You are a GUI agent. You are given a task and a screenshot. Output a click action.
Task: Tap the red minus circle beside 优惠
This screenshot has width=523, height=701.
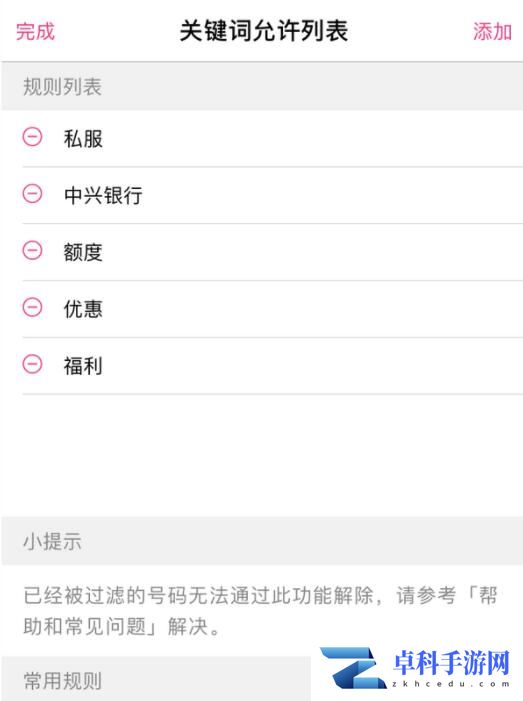point(33,307)
